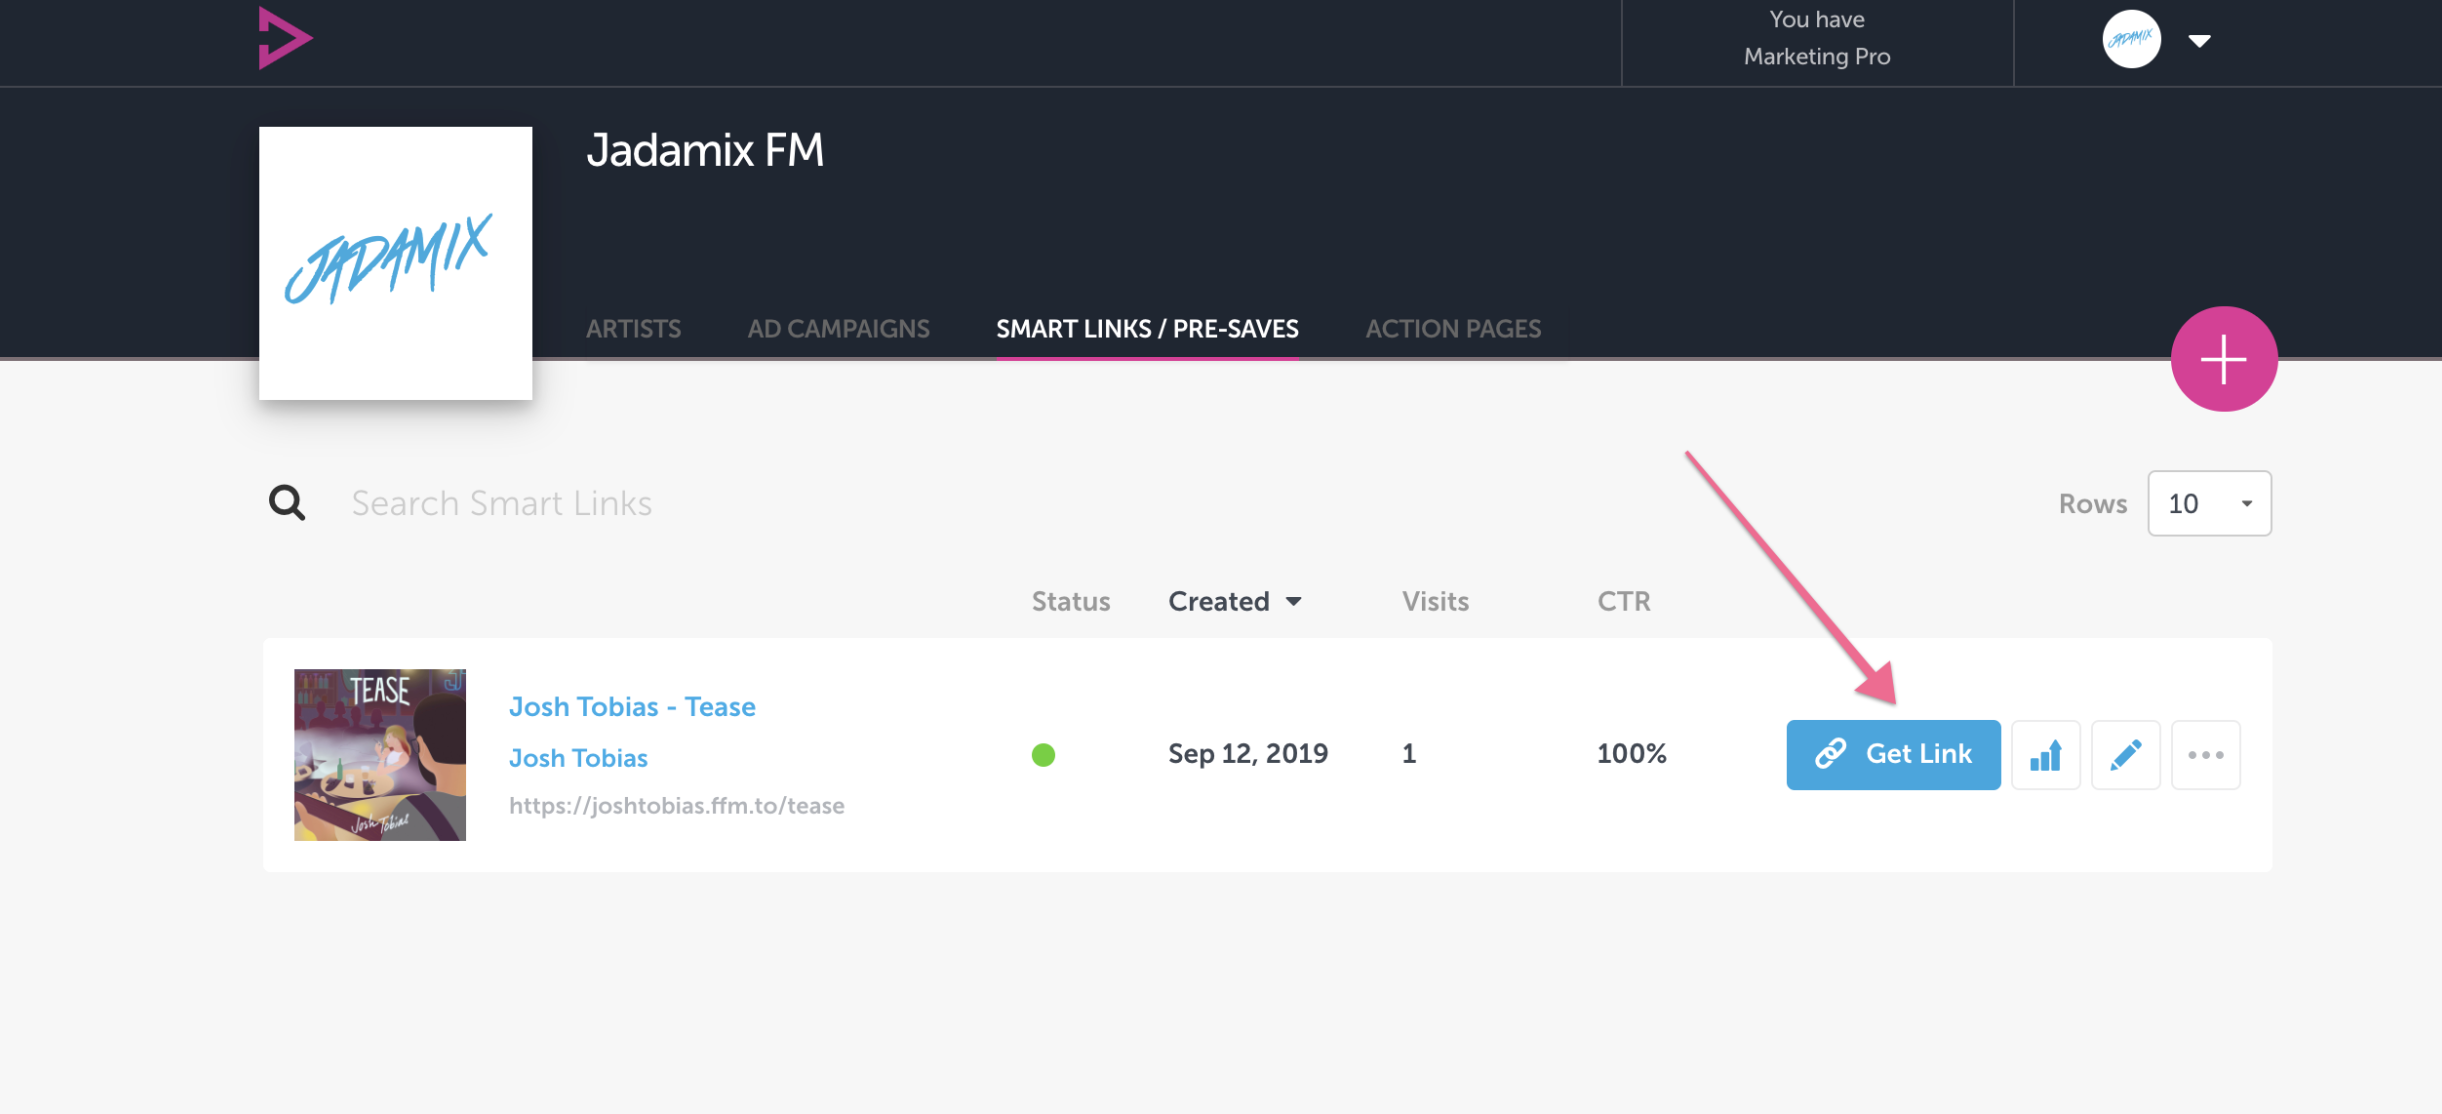Switch to the Artists tab
Screen dimensions: 2442x1114
tap(633, 329)
